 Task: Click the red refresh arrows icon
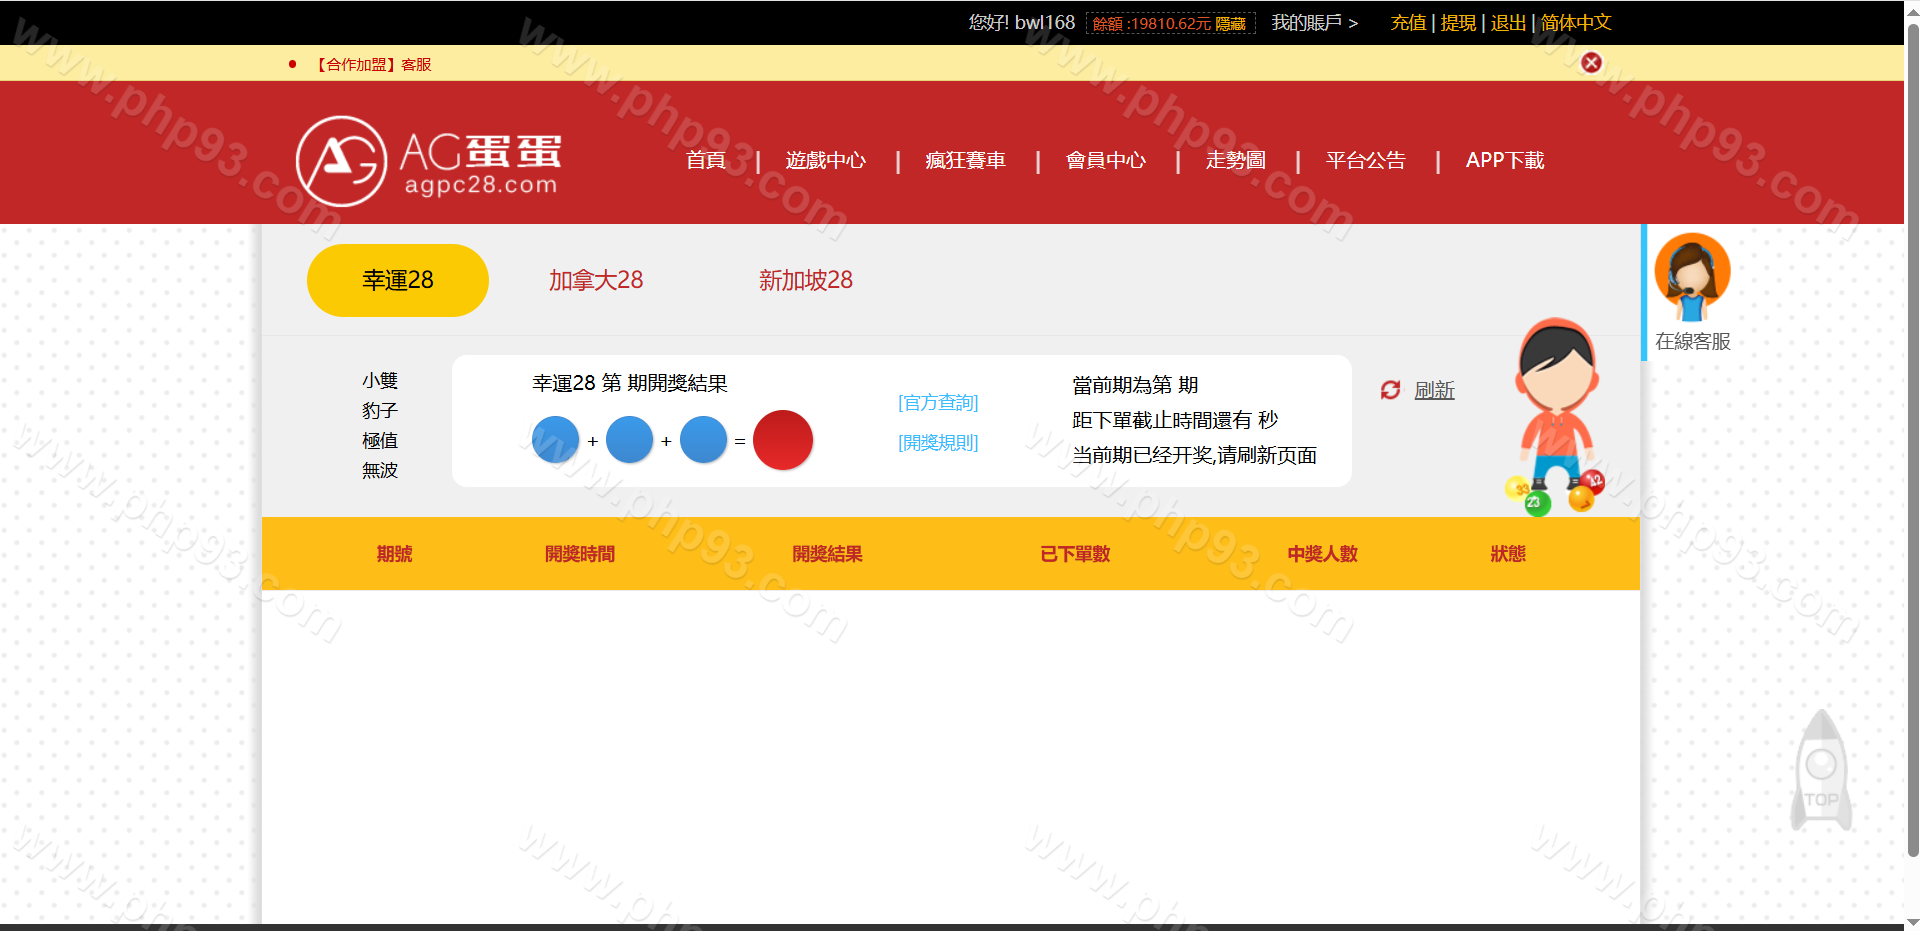[1390, 390]
